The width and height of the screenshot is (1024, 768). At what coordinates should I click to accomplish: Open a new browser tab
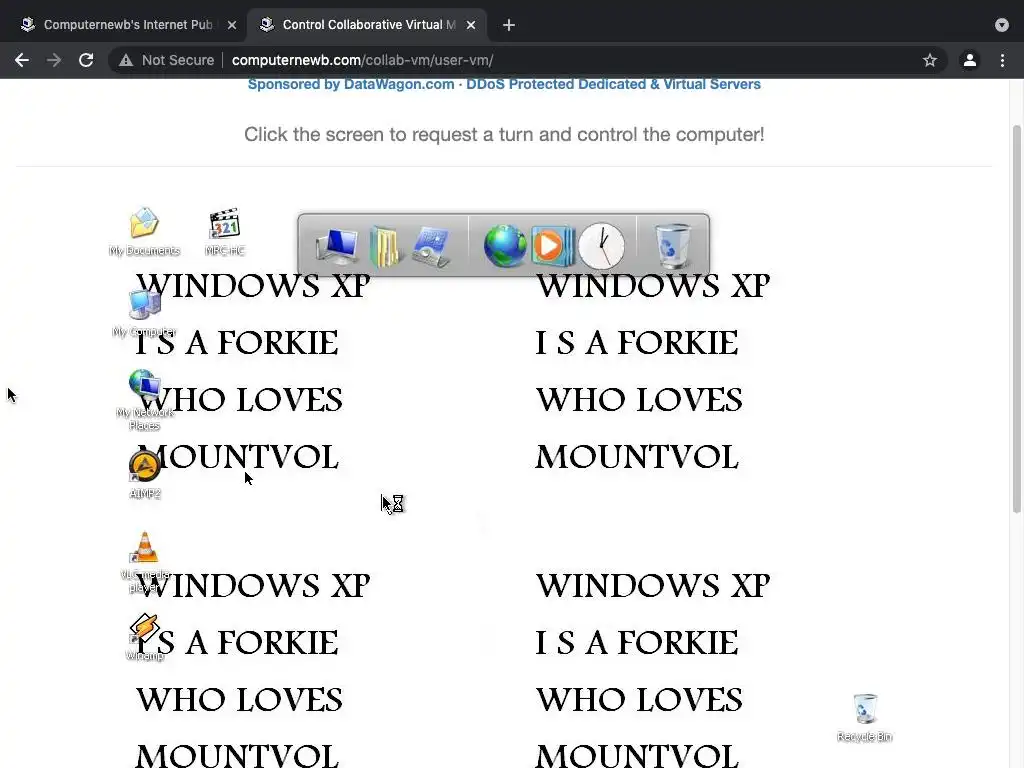(509, 25)
